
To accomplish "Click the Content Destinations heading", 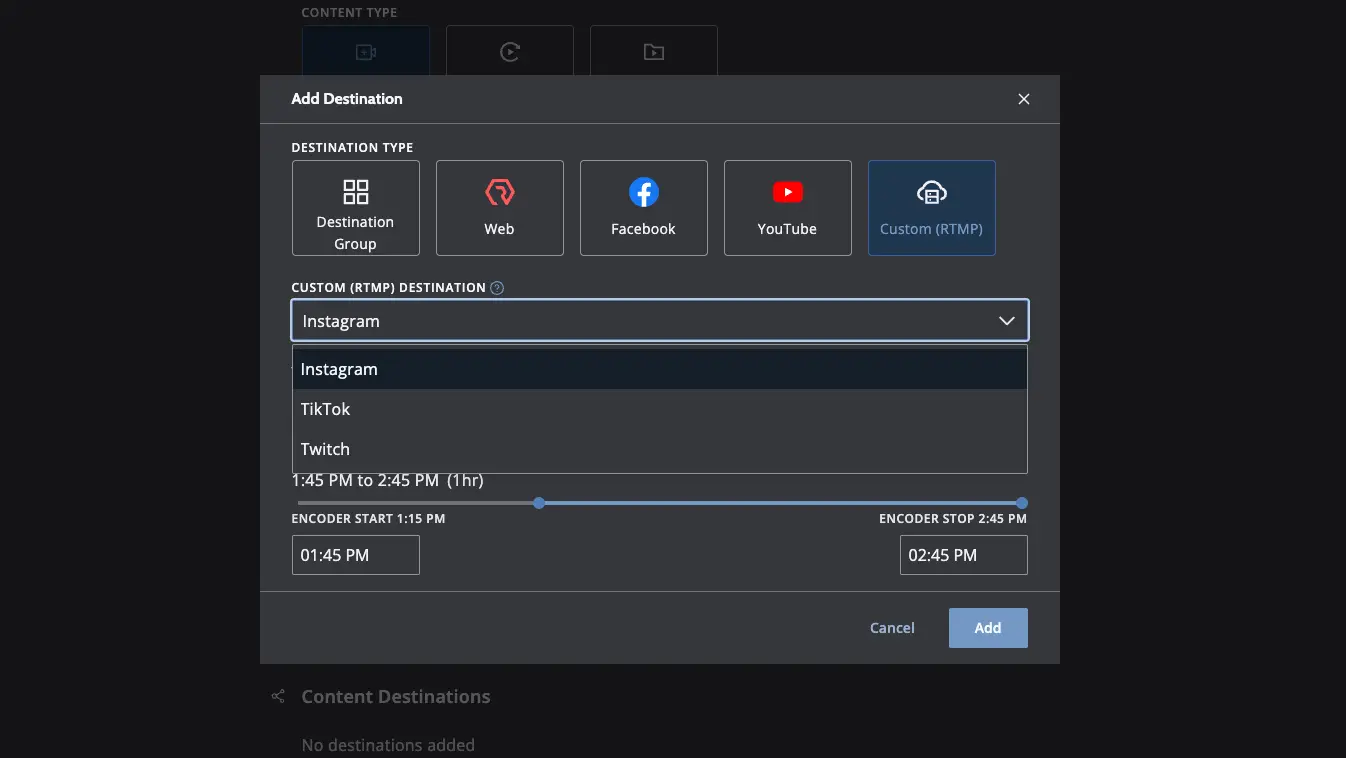I will point(396,696).
